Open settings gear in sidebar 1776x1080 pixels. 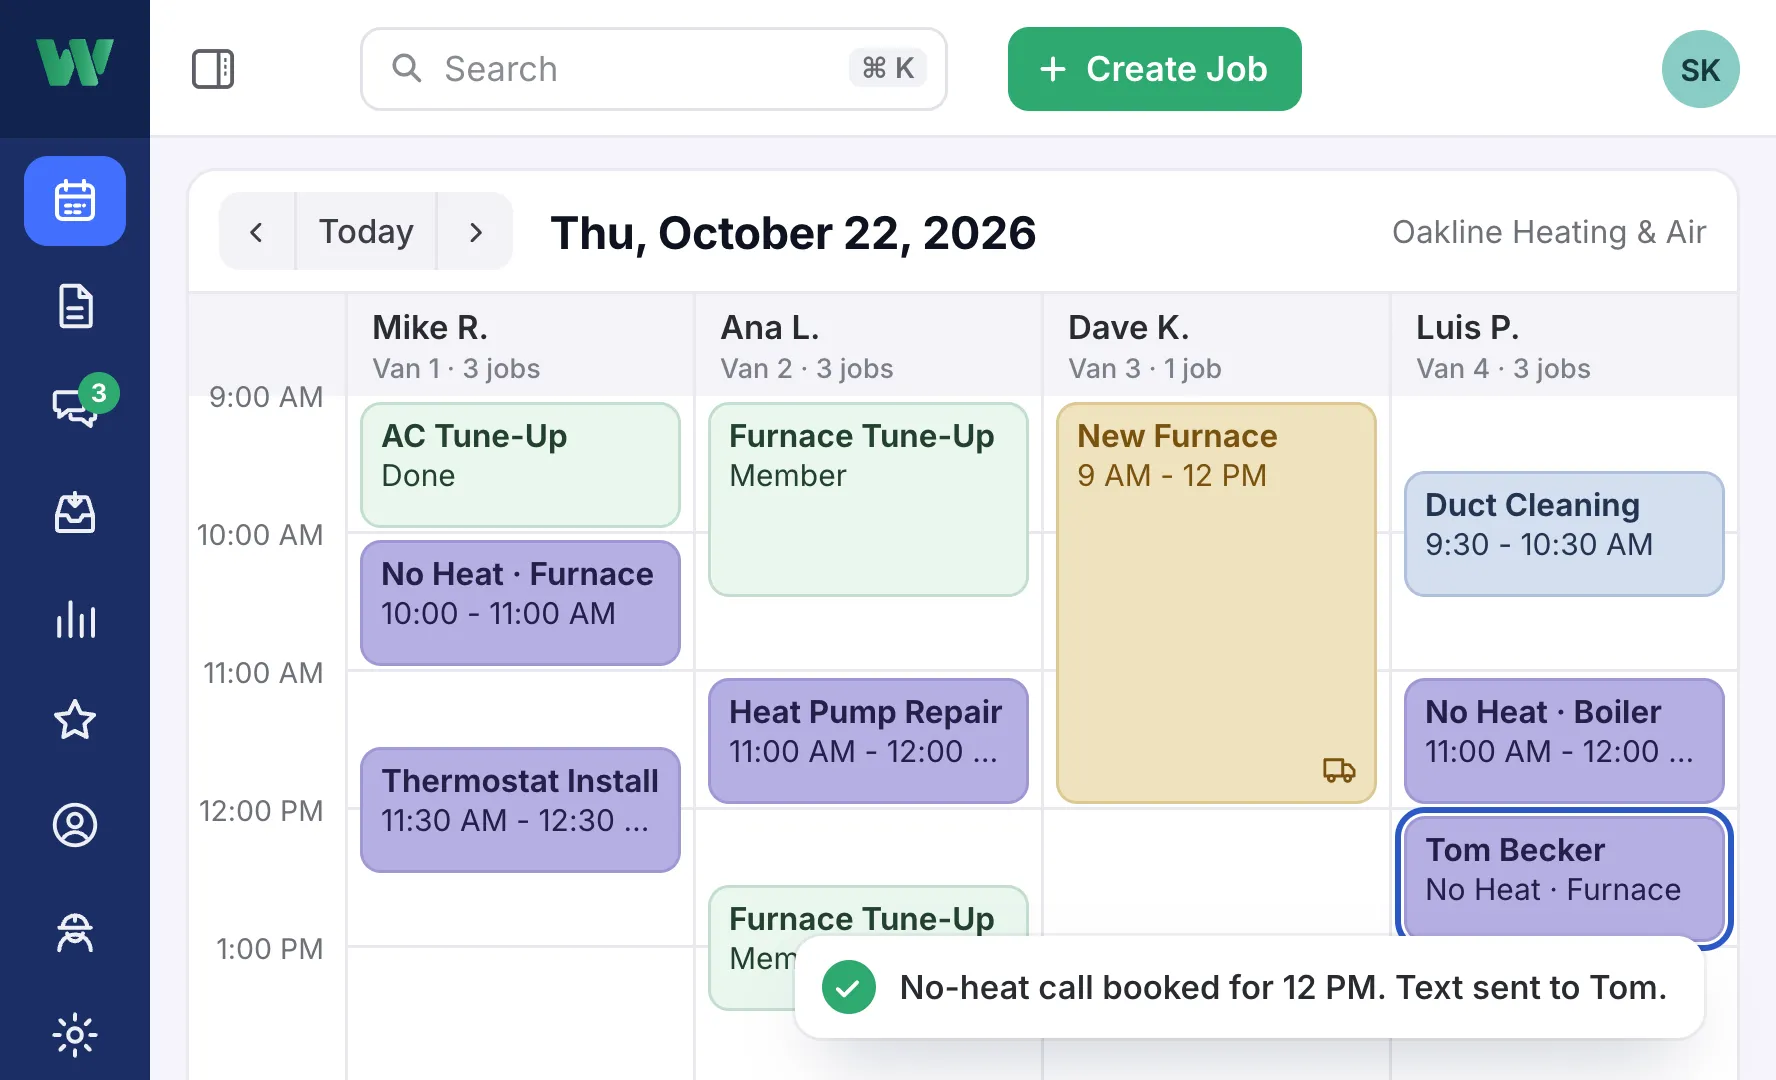(75, 1035)
